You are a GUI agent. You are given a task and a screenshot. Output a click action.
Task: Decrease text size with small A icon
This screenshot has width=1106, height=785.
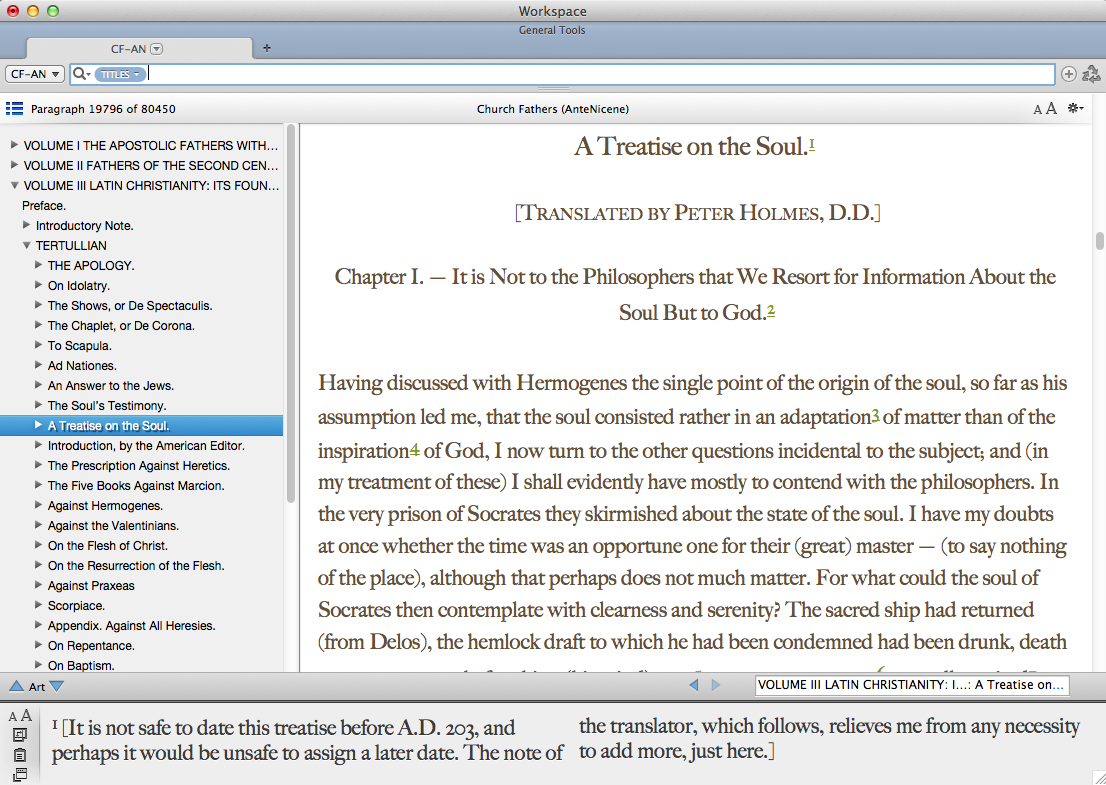click(1038, 109)
